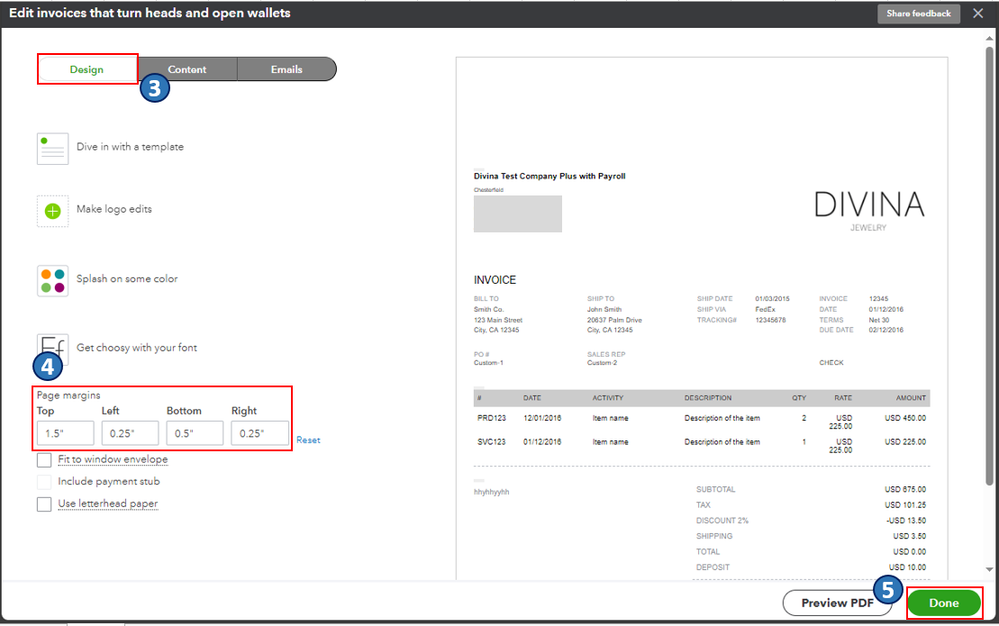Click the vertical scrollbar of the preview
Viewport: 999px width, 626px height.
coord(989,264)
